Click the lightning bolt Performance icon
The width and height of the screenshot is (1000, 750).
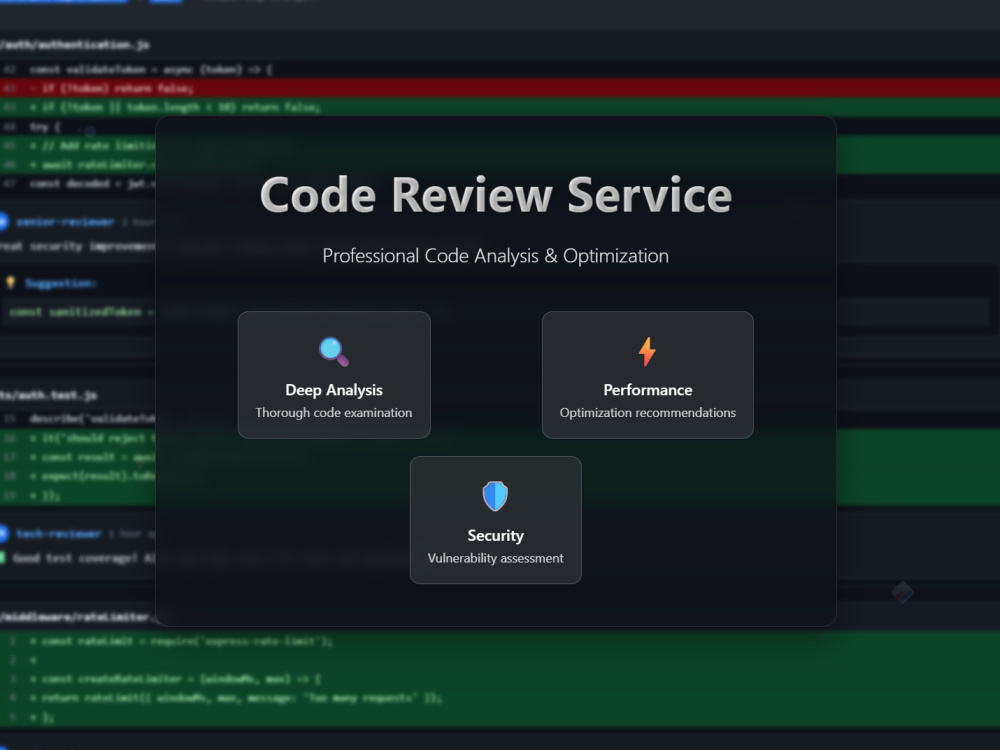tap(647, 351)
